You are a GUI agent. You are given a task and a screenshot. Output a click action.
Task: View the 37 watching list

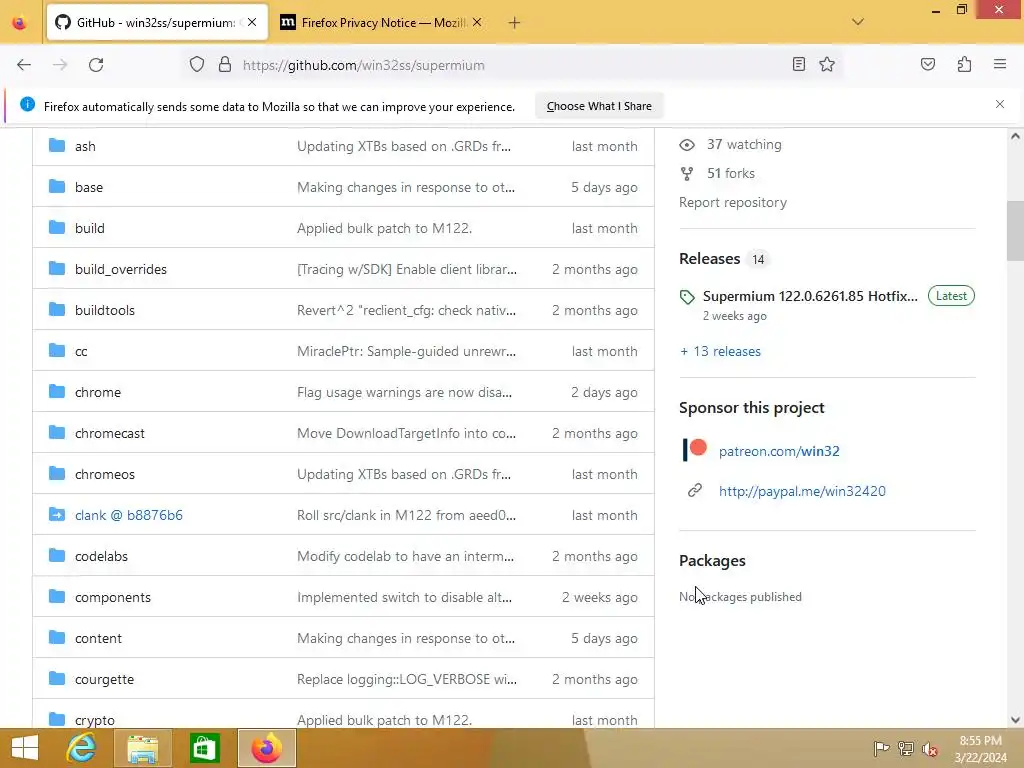pos(744,144)
